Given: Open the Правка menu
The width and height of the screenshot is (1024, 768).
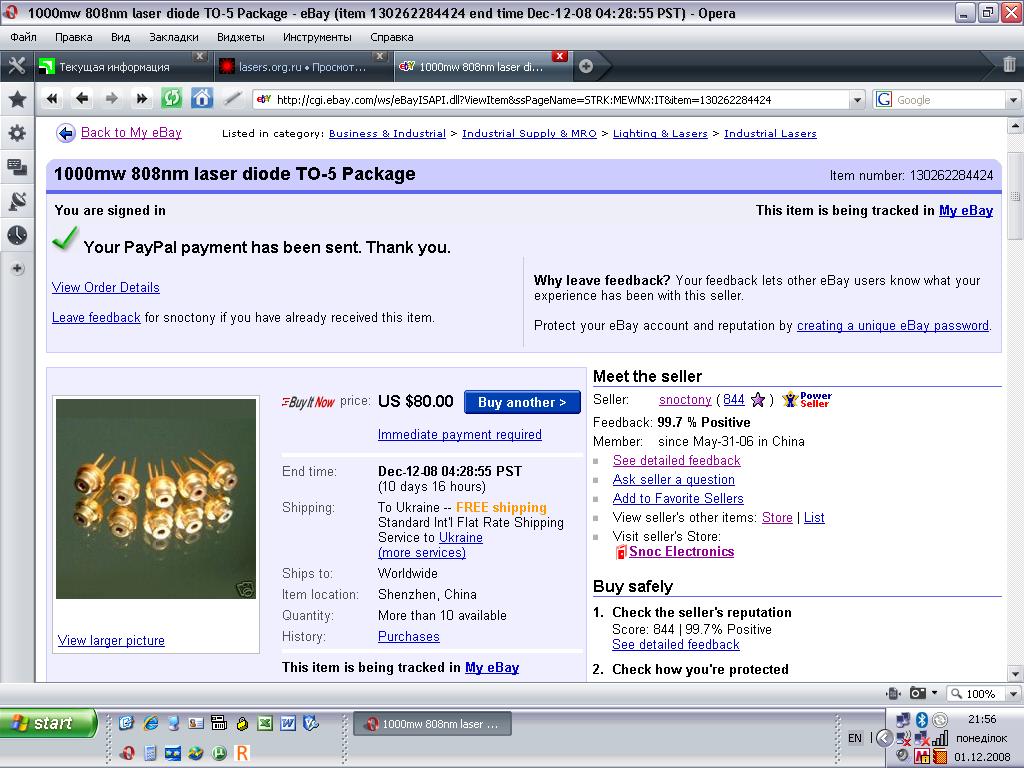Looking at the screenshot, I should click(74, 37).
